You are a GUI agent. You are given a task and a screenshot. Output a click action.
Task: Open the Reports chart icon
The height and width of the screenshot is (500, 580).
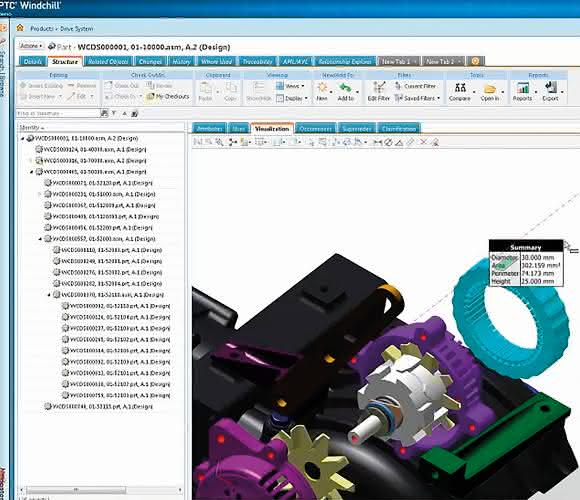point(523,88)
